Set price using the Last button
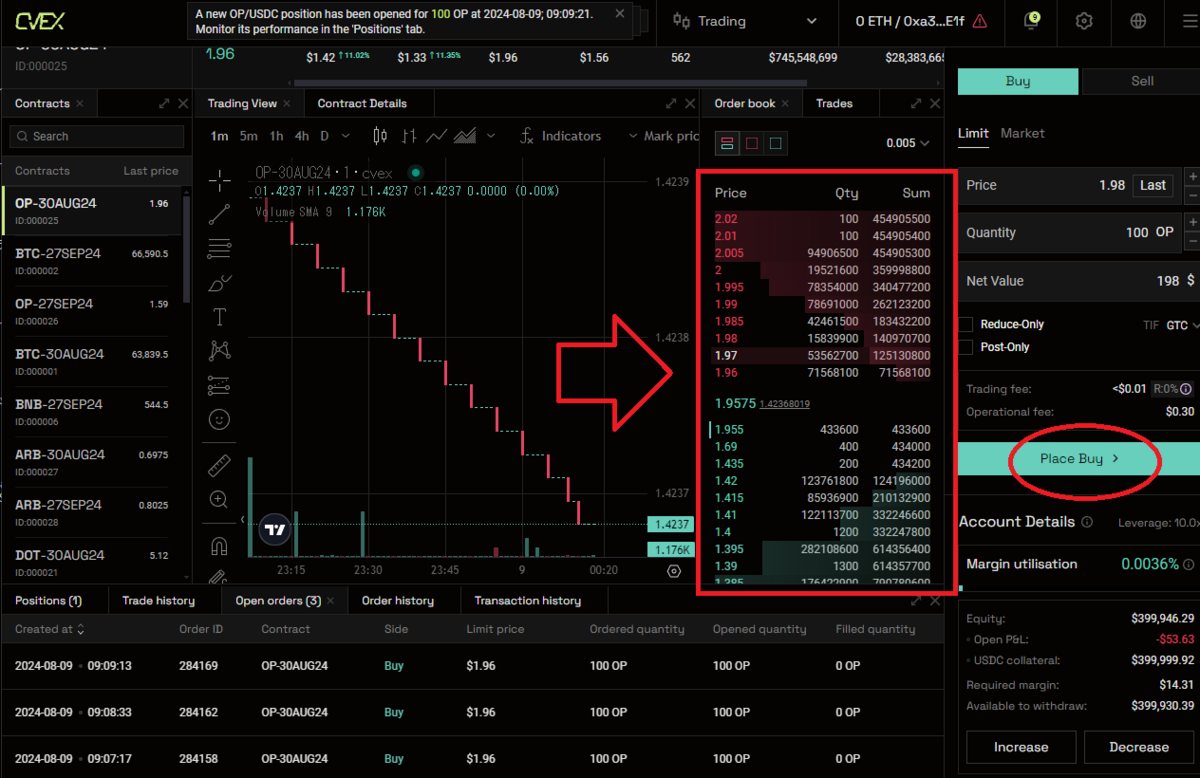The width and height of the screenshot is (1200, 778). pos(1153,185)
